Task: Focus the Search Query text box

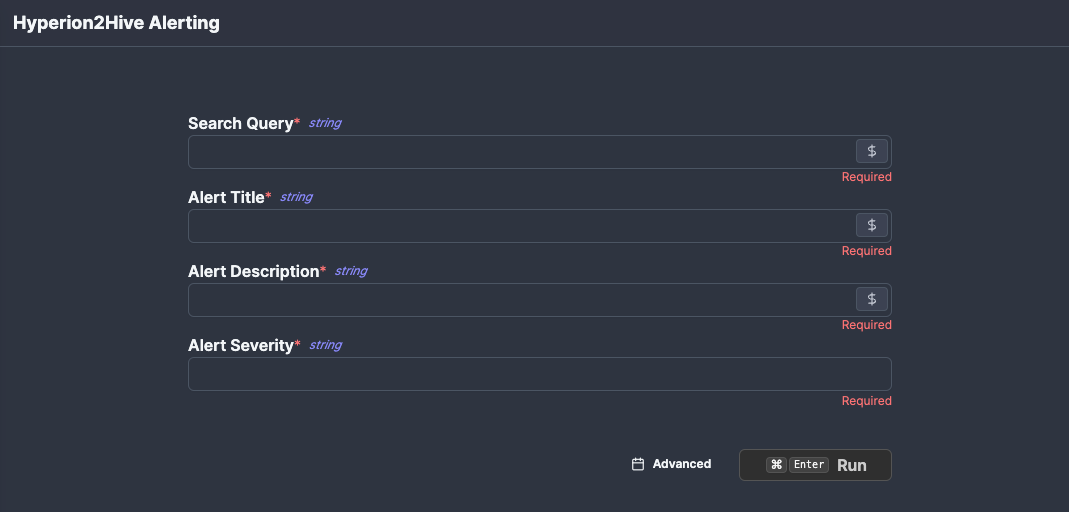Action: tap(520, 152)
